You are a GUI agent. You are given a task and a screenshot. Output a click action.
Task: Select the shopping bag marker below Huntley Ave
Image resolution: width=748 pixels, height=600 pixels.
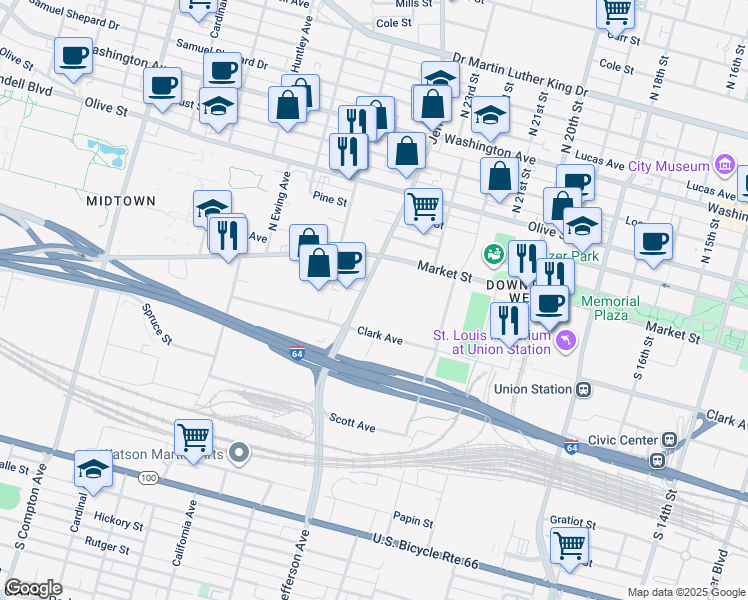[x=287, y=105]
